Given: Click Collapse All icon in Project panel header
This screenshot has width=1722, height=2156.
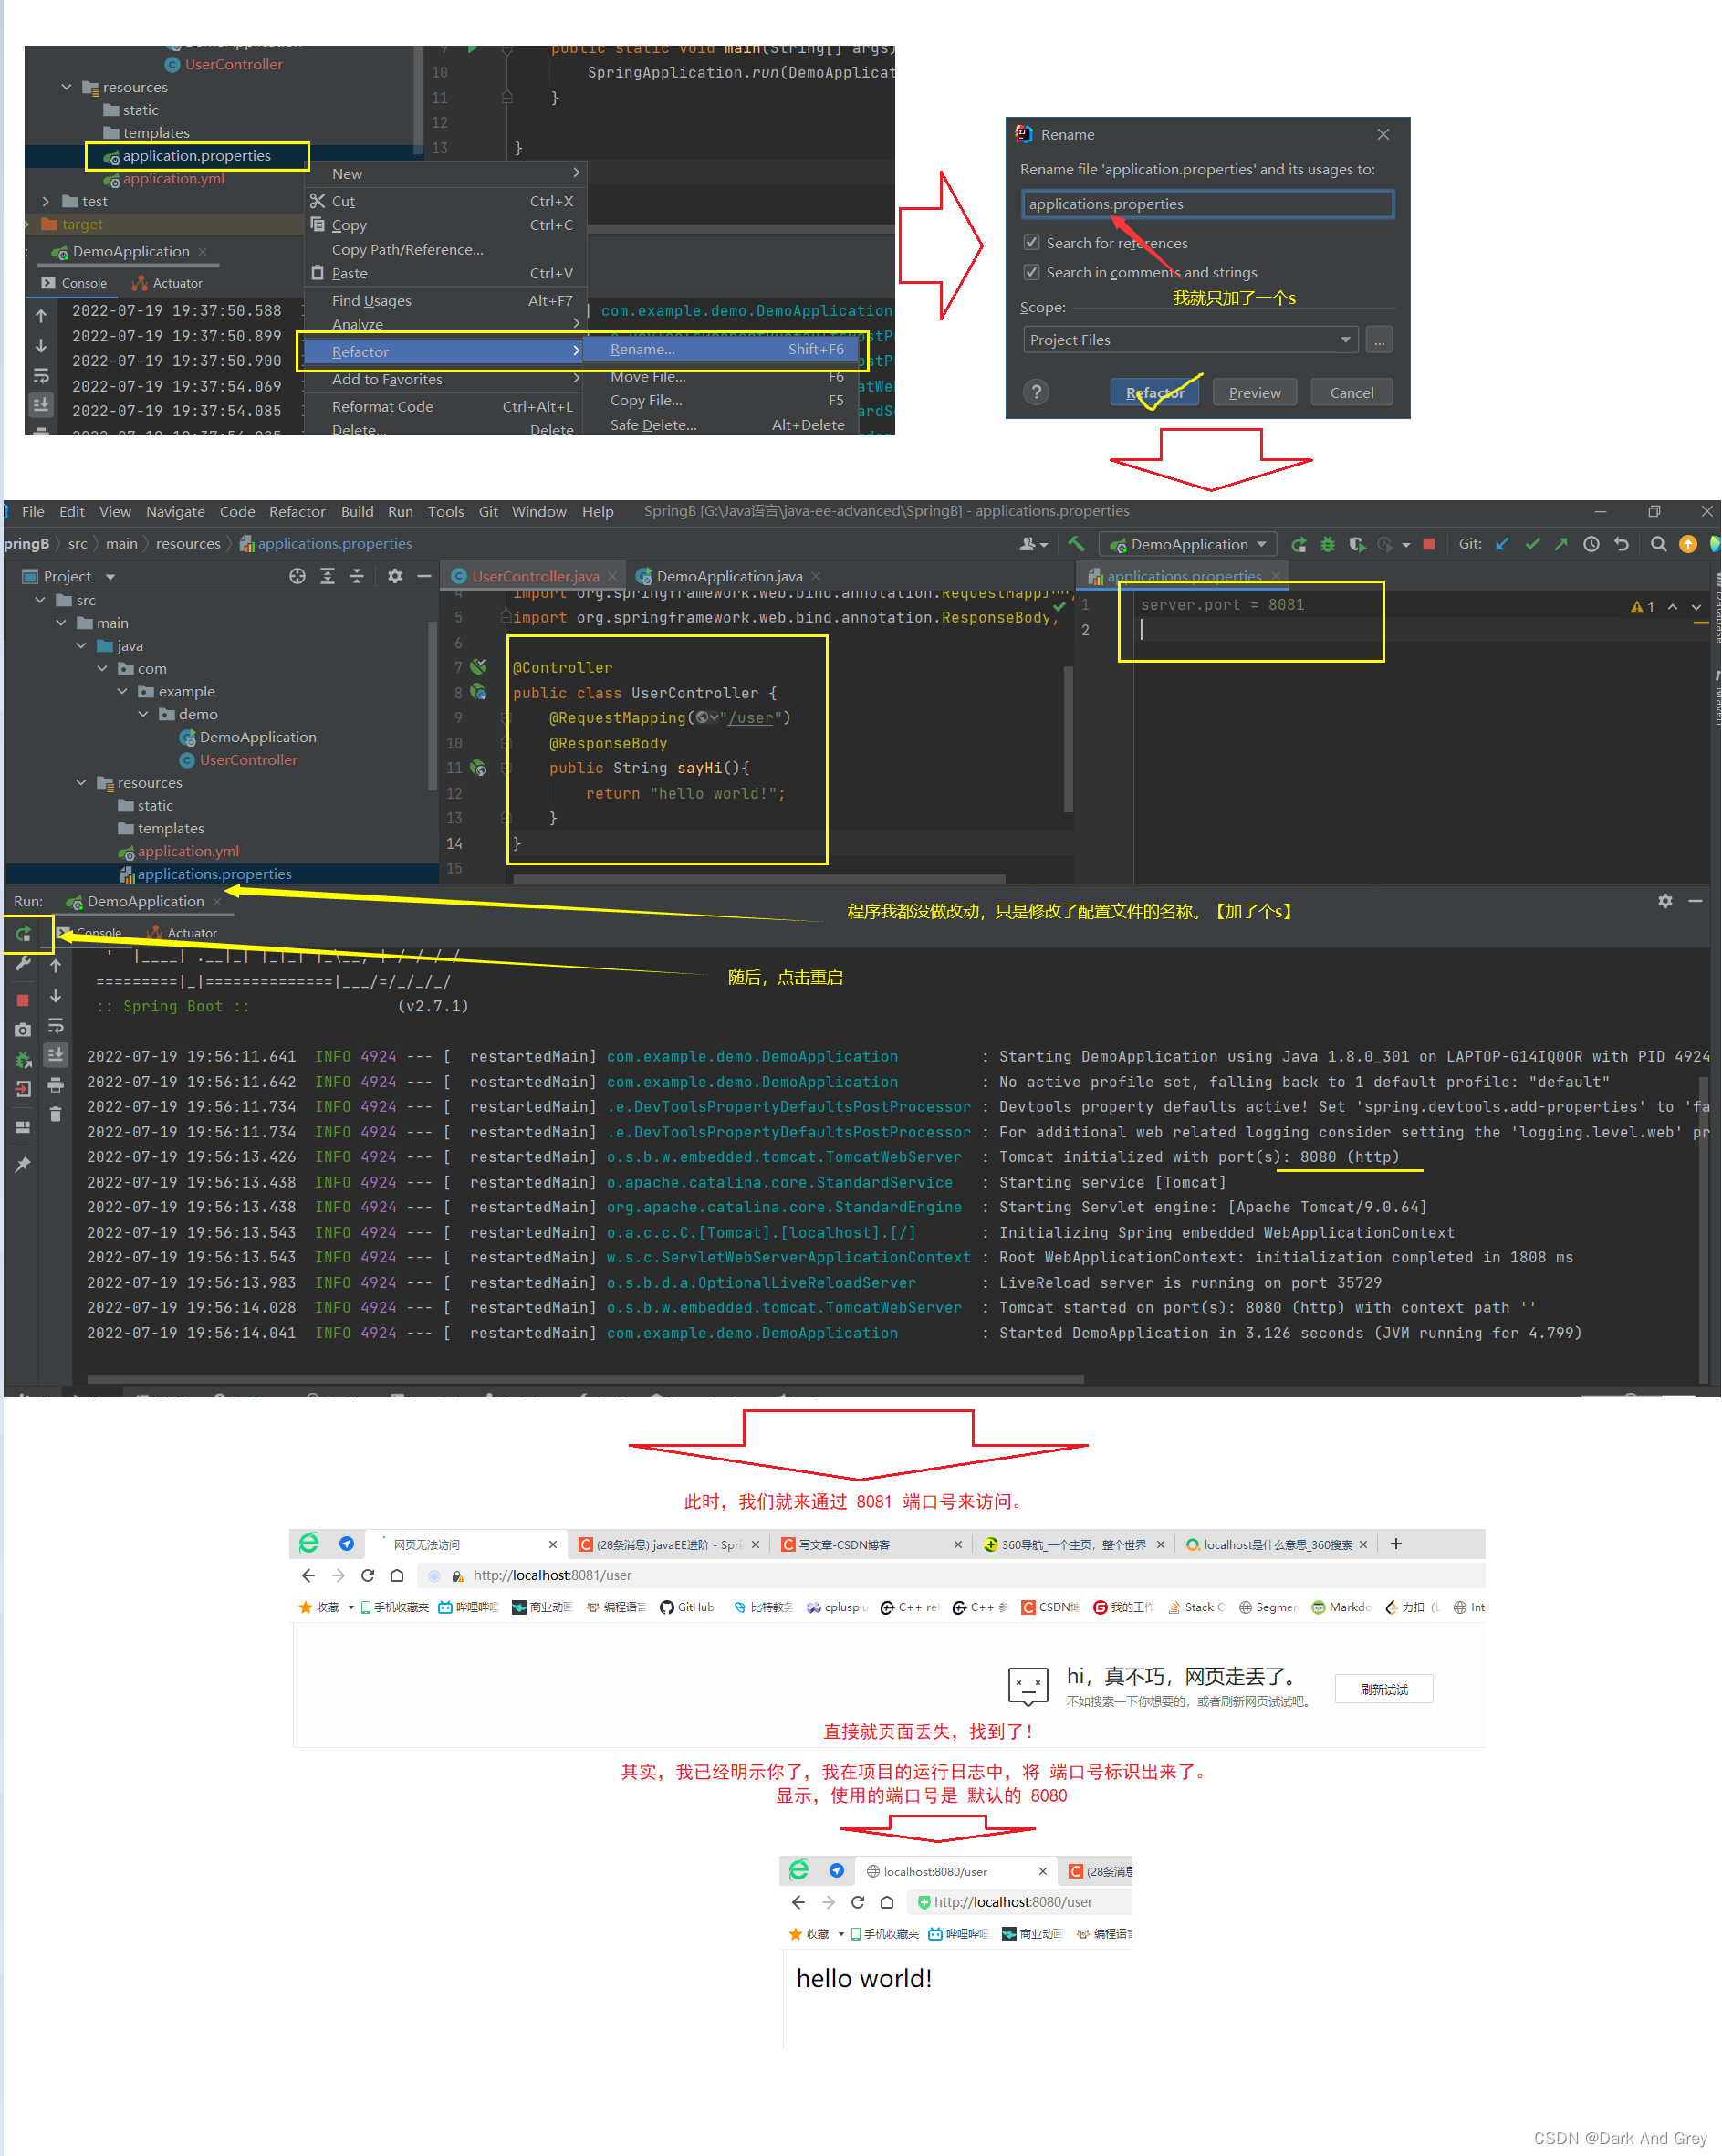Looking at the screenshot, I should click(x=356, y=576).
